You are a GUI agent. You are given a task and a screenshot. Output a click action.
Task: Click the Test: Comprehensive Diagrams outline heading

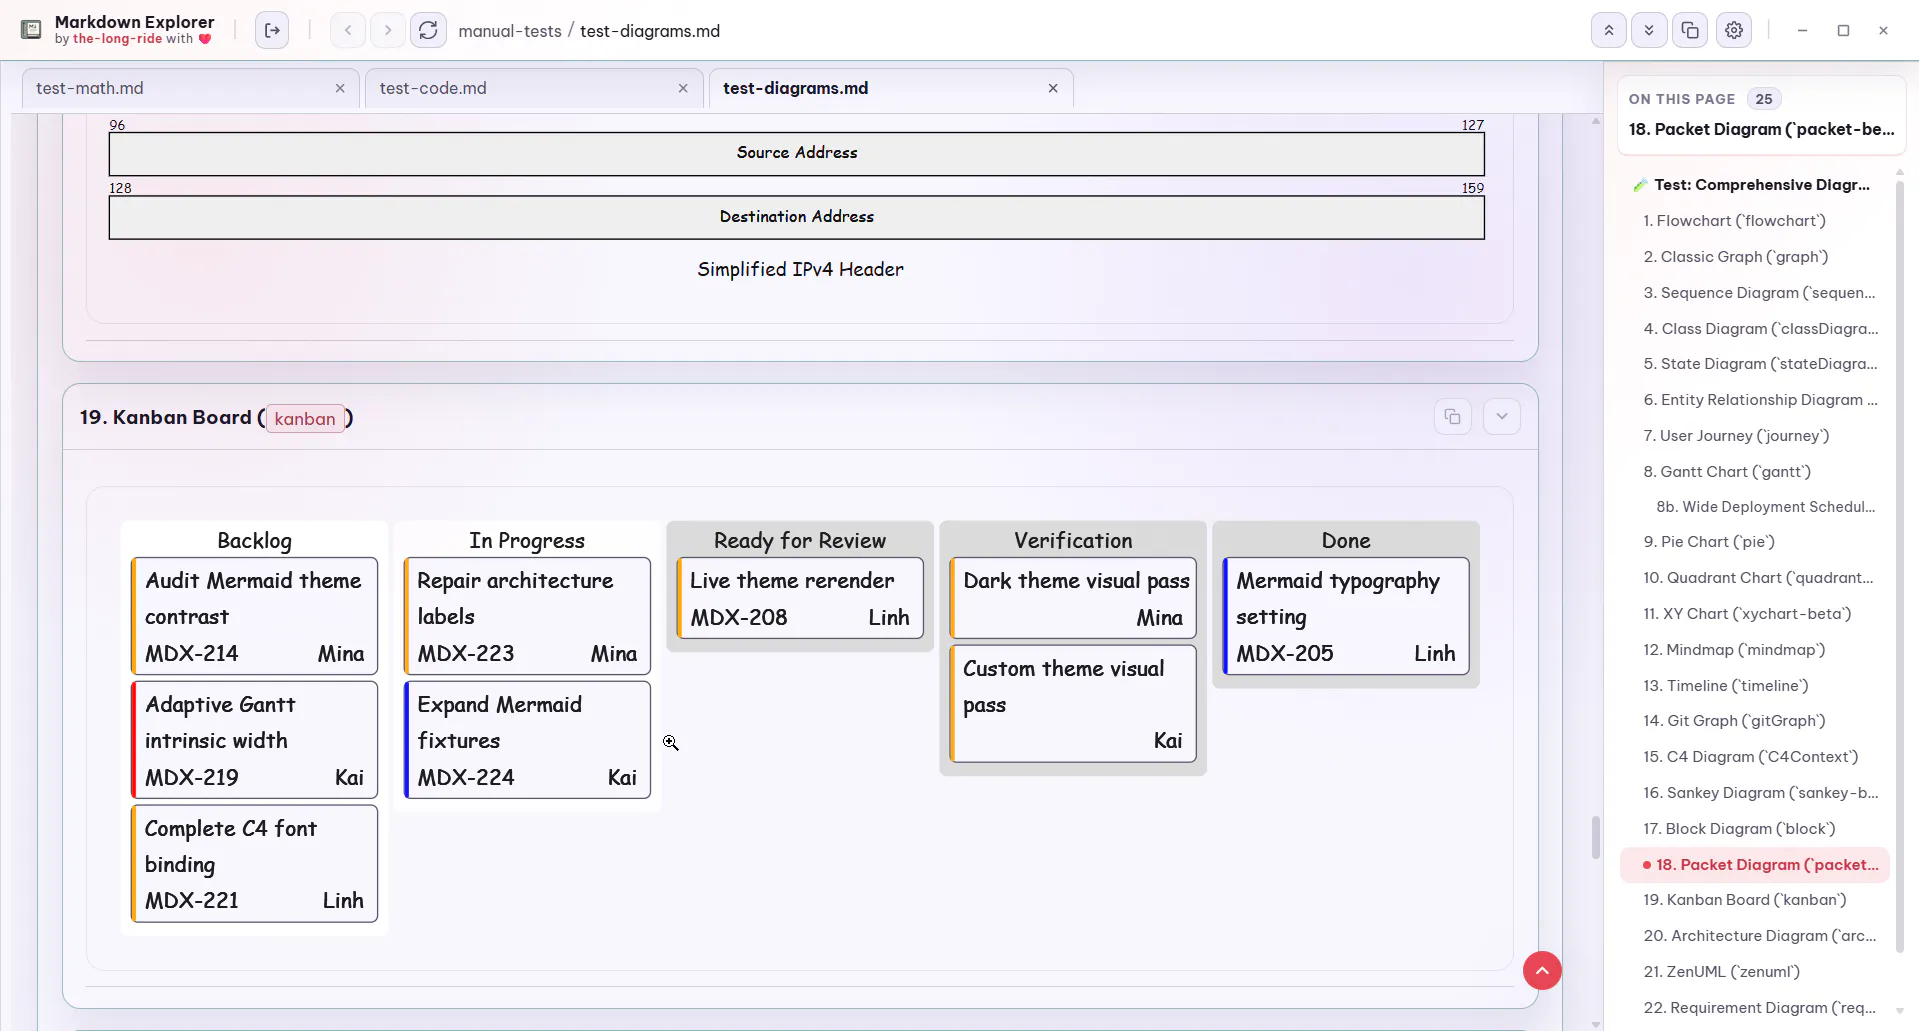(1752, 185)
